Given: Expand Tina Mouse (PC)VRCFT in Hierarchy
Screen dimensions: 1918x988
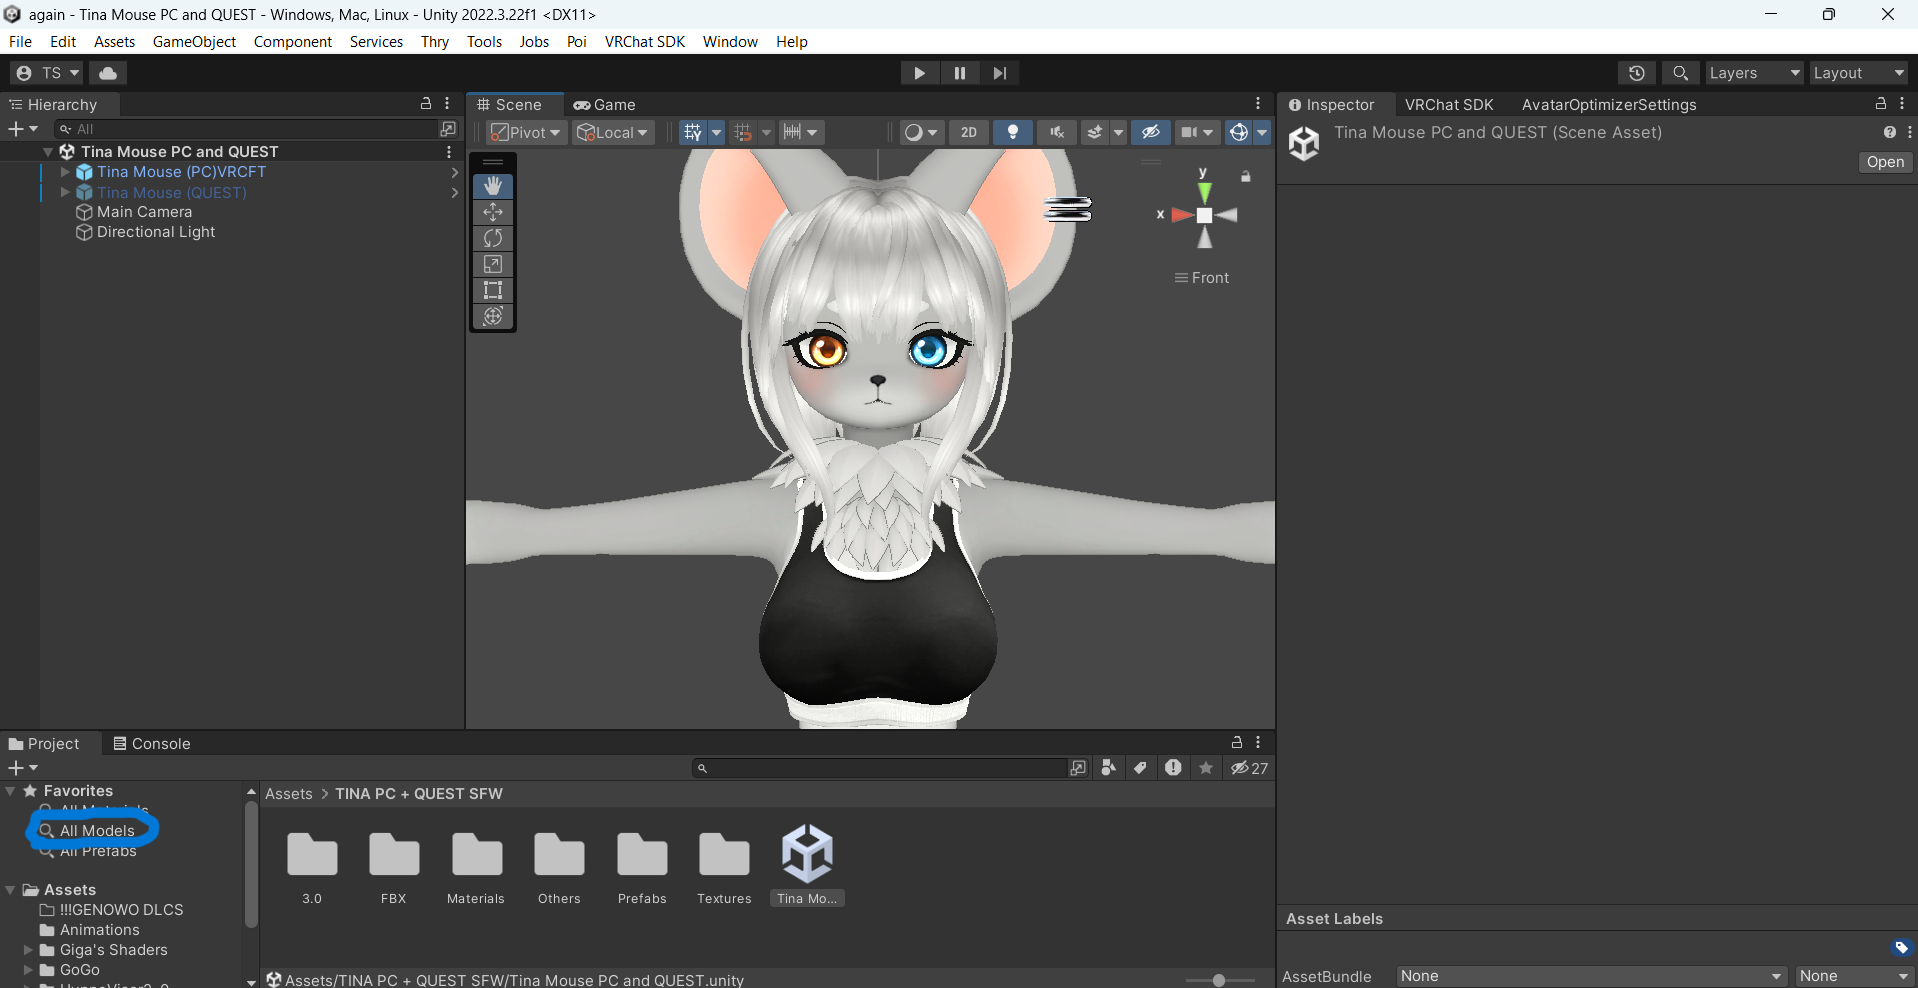Looking at the screenshot, I should pyautogui.click(x=65, y=172).
